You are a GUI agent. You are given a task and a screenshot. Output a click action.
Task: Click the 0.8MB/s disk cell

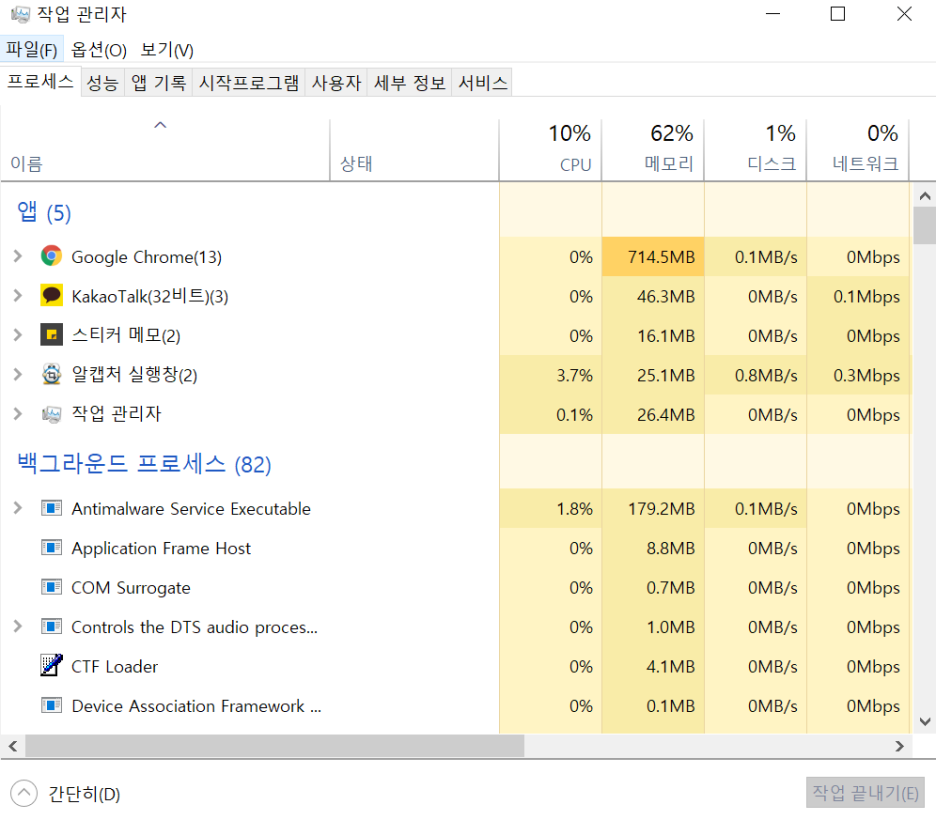[x=756, y=375]
